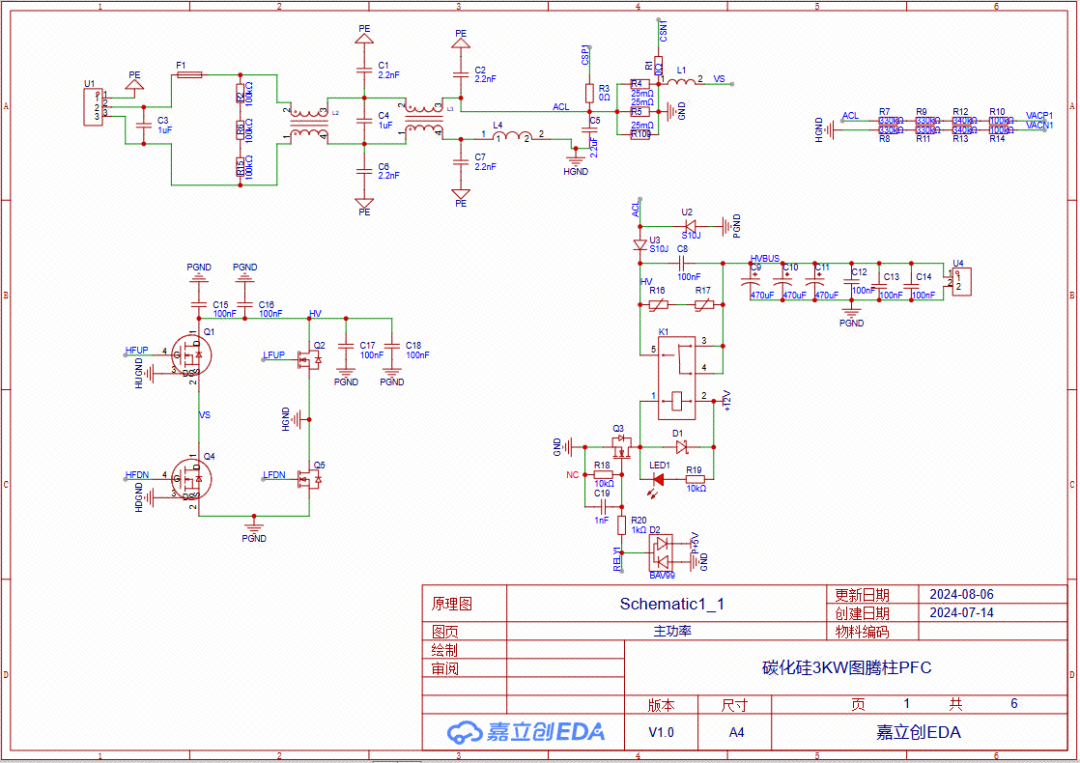The height and width of the screenshot is (763, 1080).
Task: Select the Q2 transistor labeled LFUP
Action: tap(309, 361)
